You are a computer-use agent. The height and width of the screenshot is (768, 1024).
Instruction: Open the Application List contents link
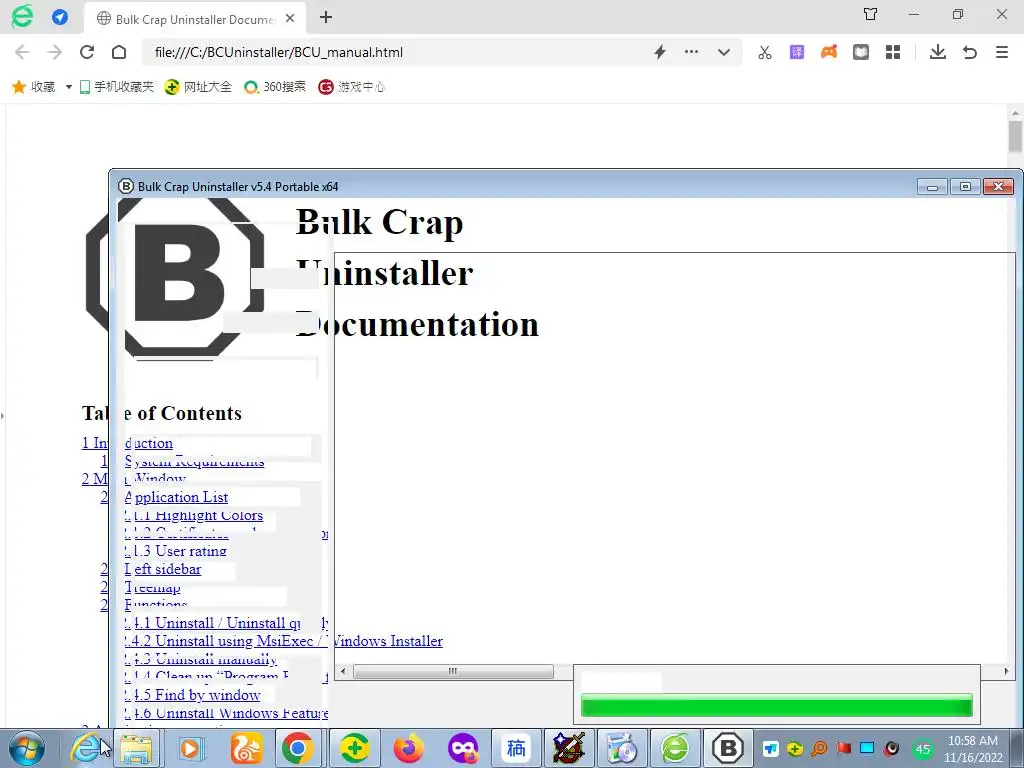pos(176,497)
